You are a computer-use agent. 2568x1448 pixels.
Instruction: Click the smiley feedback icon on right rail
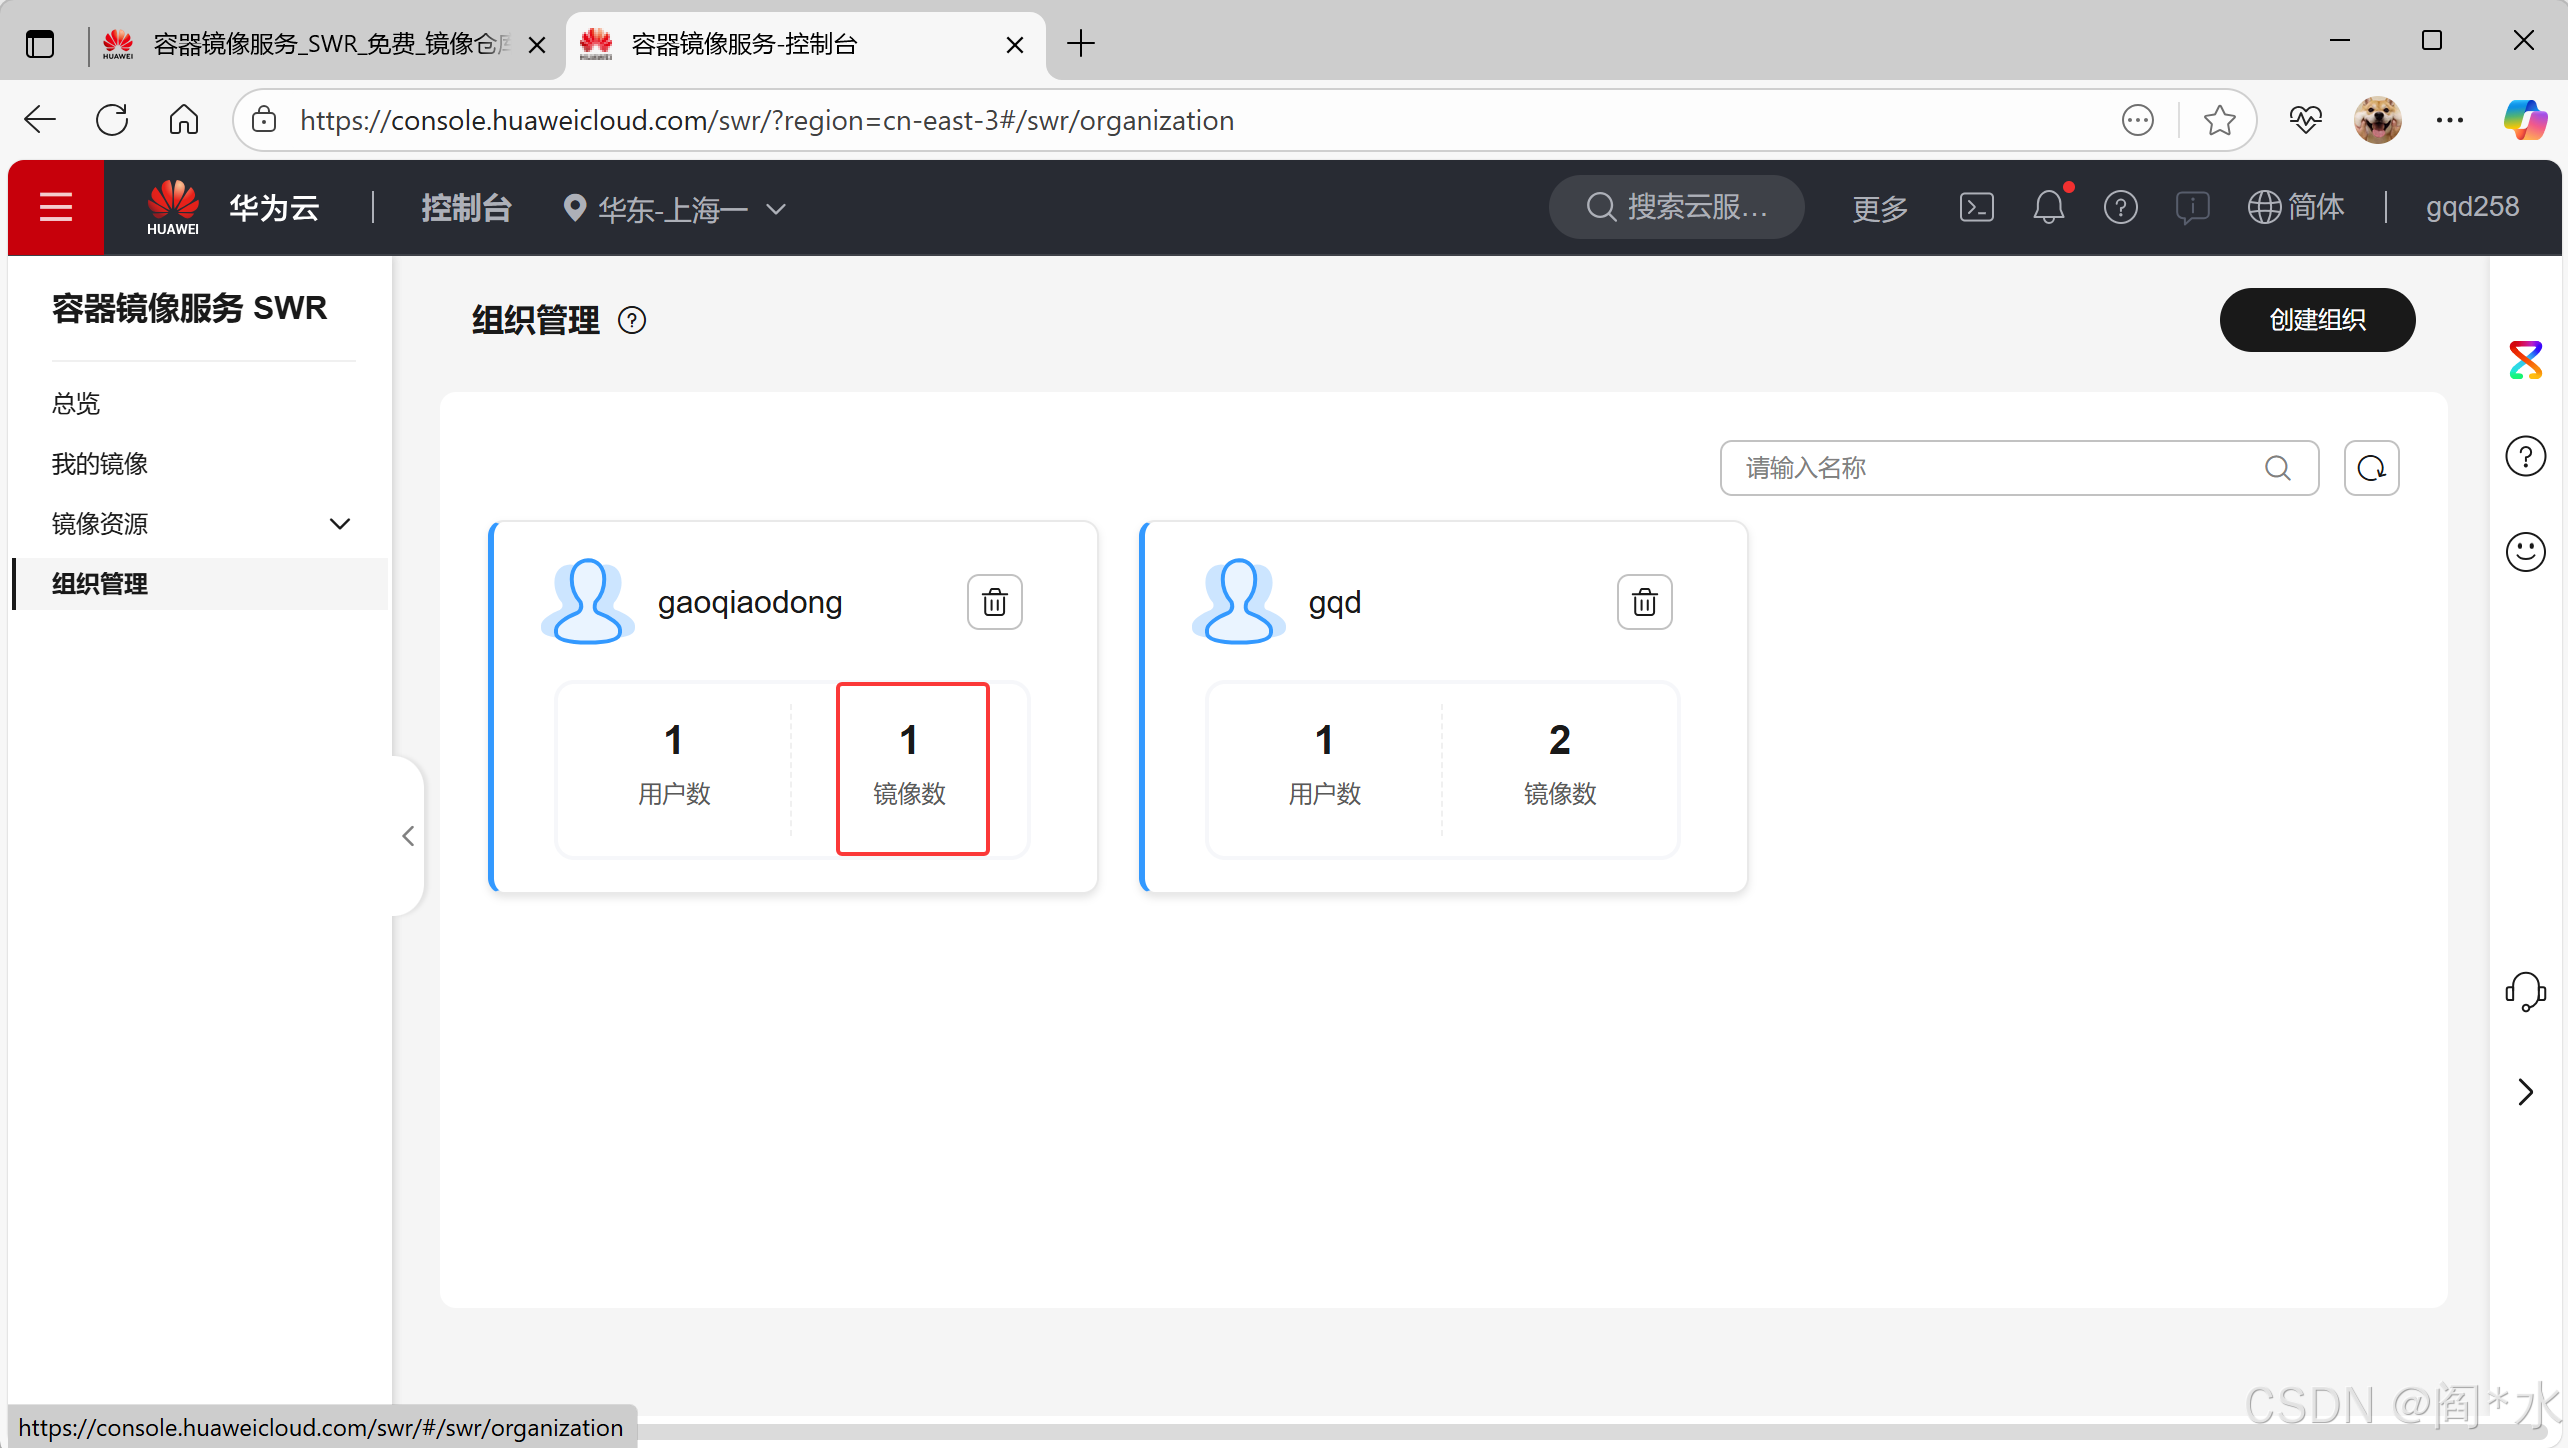(2524, 551)
